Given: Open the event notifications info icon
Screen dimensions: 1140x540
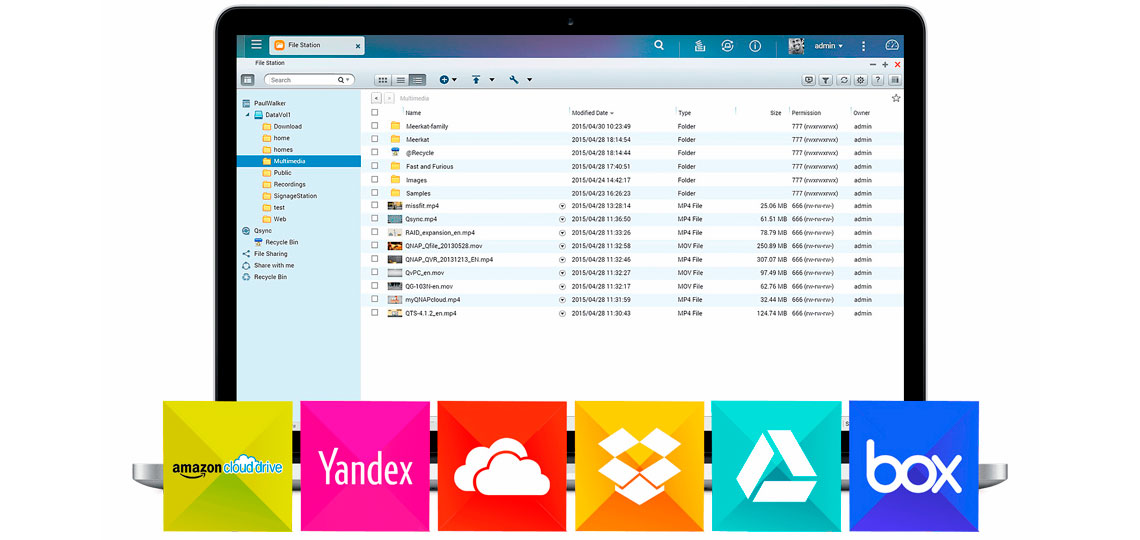Looking at the screenshot, I should (755, 46).
